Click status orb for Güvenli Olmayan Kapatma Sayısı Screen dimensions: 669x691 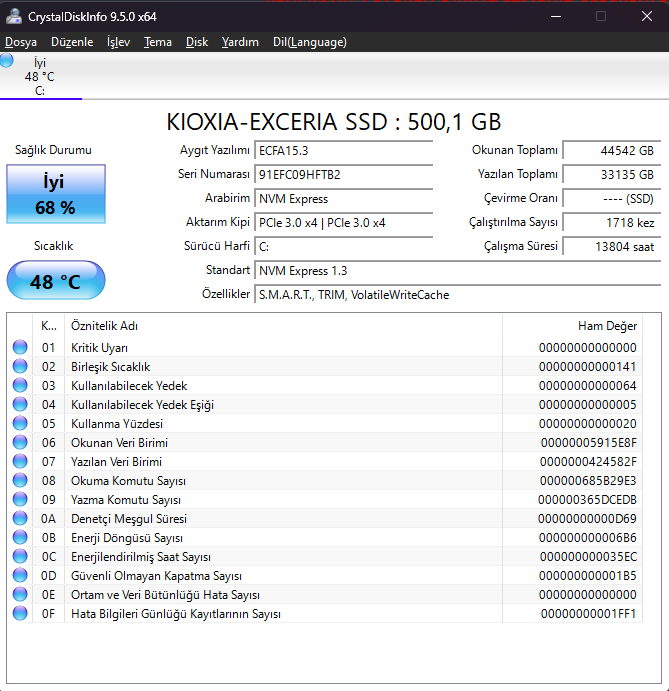(20, 576)
